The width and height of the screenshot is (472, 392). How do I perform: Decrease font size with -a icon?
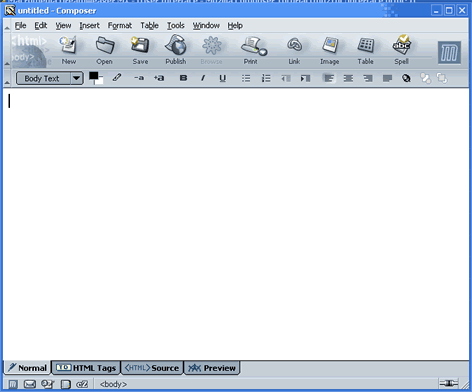coord(139,78)
